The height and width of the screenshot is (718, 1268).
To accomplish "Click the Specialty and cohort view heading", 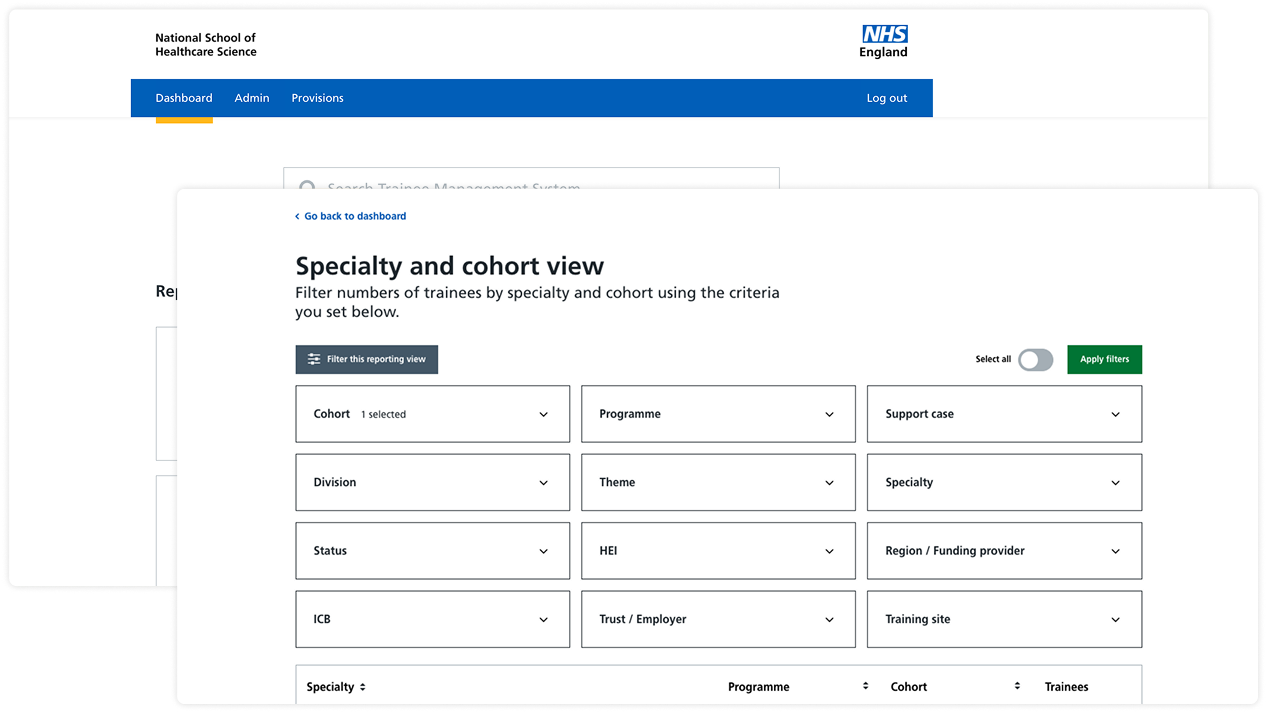I will tap(450, 266).
